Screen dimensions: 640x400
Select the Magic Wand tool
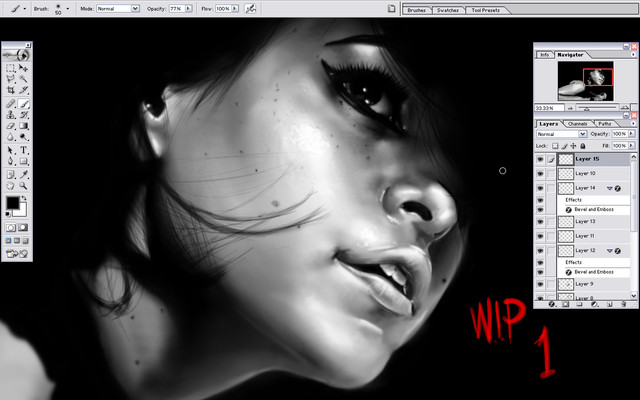pos(23,79)
